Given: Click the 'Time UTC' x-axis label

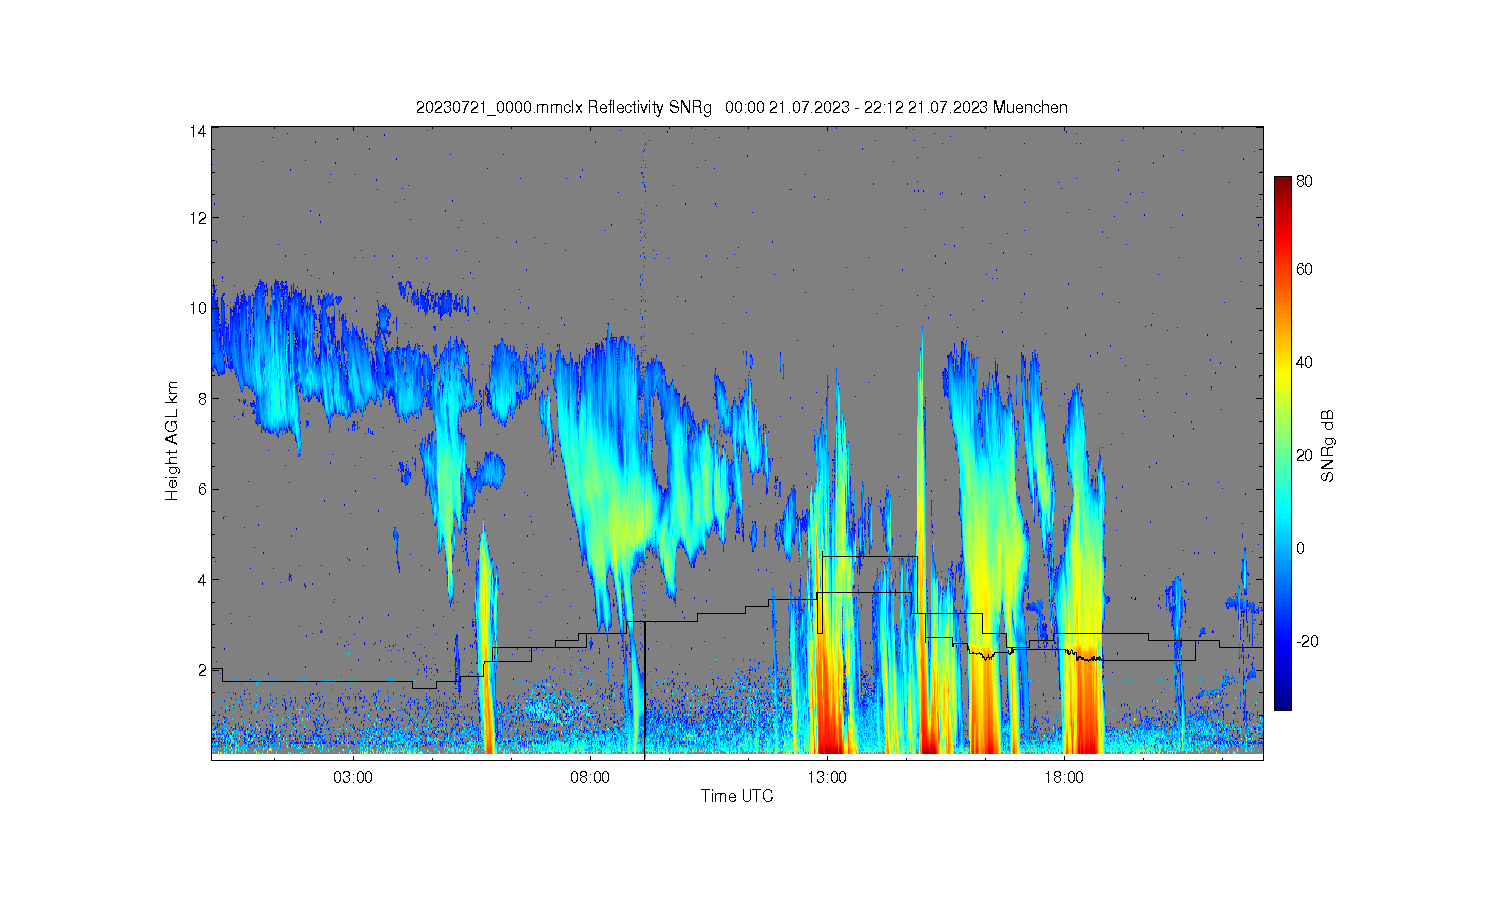Looking at the screenshot, I should point(737,796).
